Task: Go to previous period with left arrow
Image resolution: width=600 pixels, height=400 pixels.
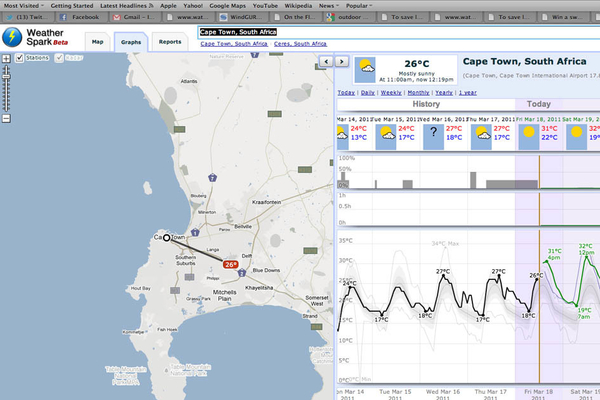Action: tap(326, 61)
